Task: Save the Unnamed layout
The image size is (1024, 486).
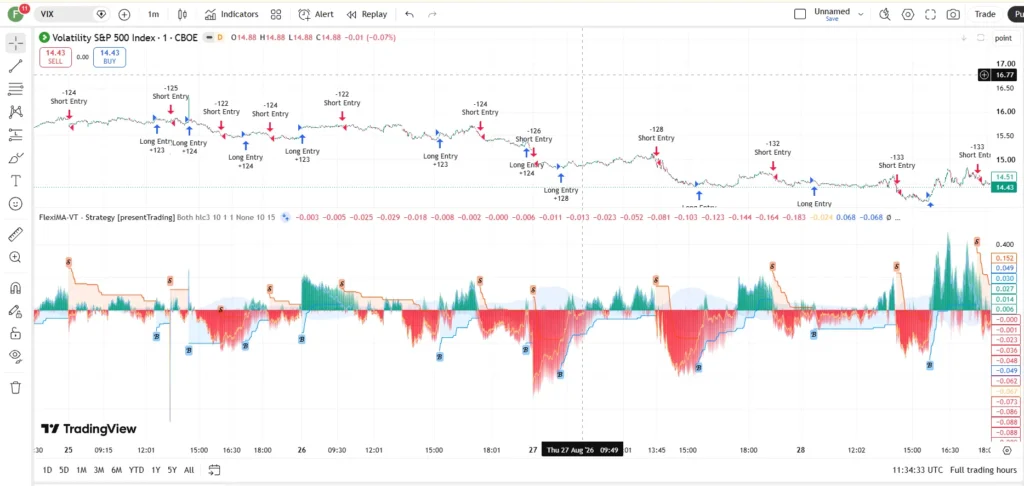Action: tap(831, 19)
